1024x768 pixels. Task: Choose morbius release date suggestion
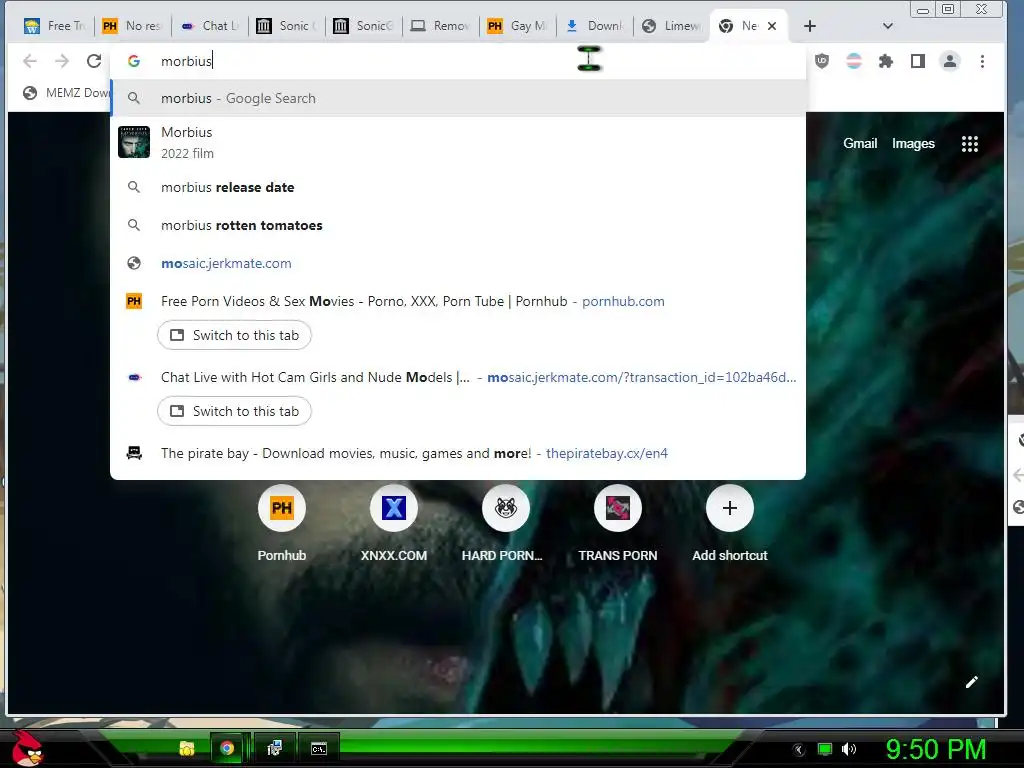pos(458,187)
